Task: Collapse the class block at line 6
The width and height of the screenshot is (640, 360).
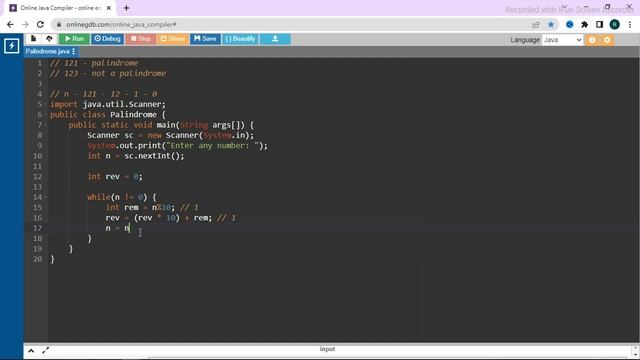Action: click(x=45, y=115)
